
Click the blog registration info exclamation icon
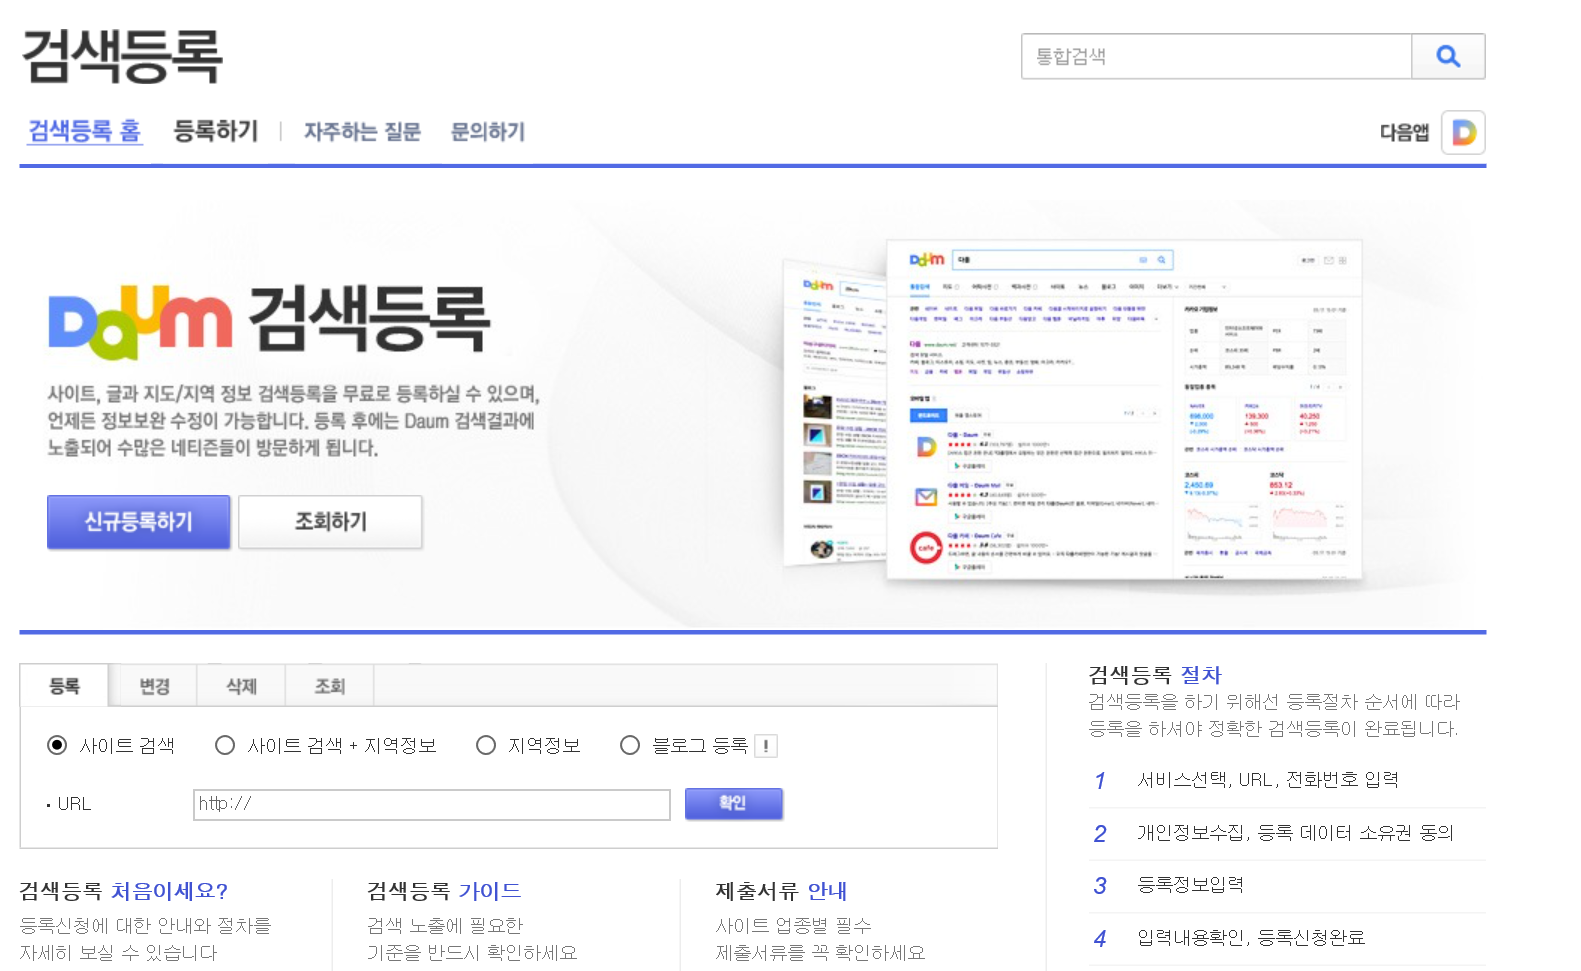coord(766,746)
